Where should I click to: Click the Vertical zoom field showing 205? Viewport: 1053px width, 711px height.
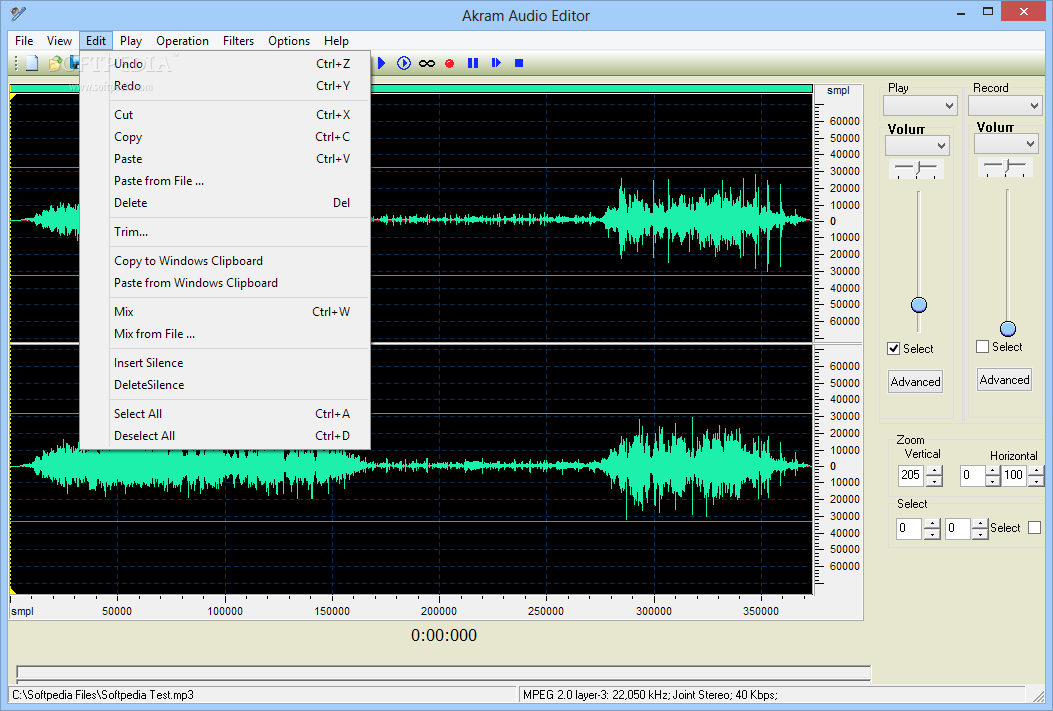(911, 475)
